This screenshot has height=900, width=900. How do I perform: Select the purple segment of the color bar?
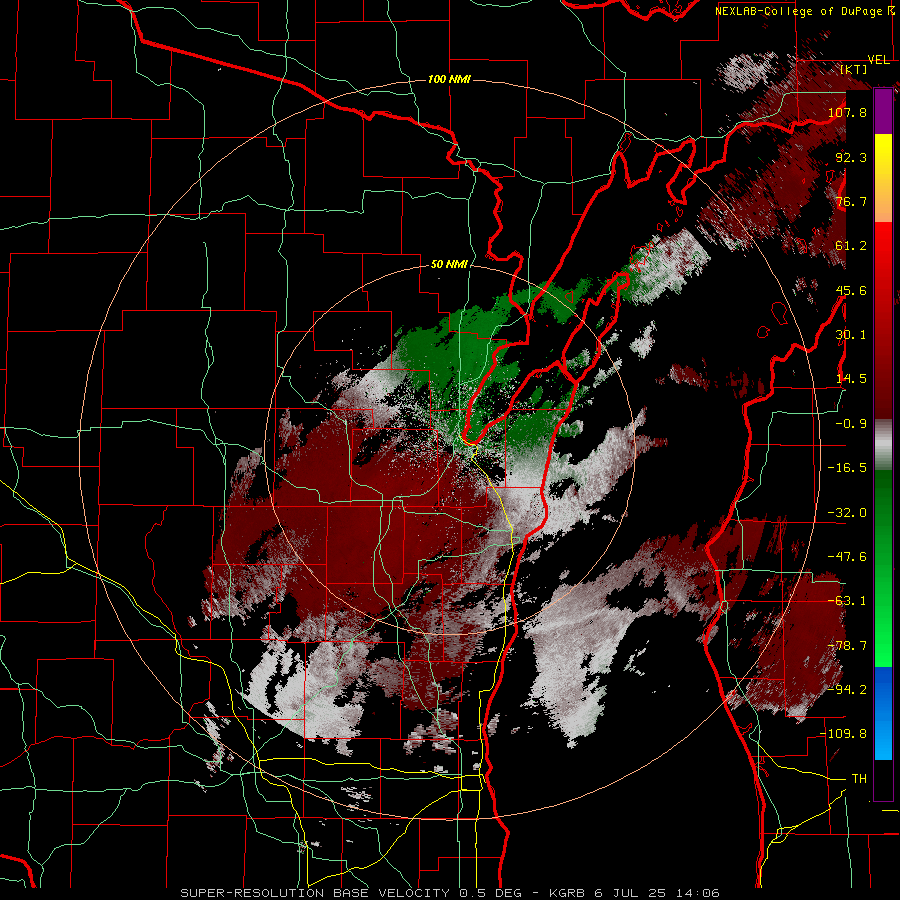883,112
